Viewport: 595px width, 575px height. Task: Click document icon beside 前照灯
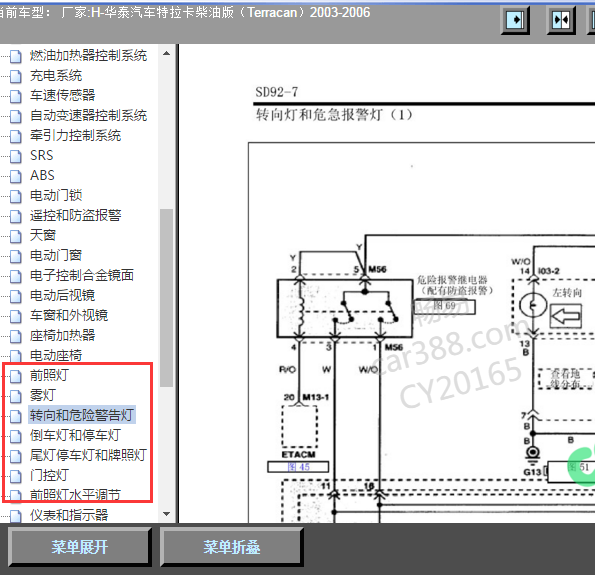(x=16, y=376)
